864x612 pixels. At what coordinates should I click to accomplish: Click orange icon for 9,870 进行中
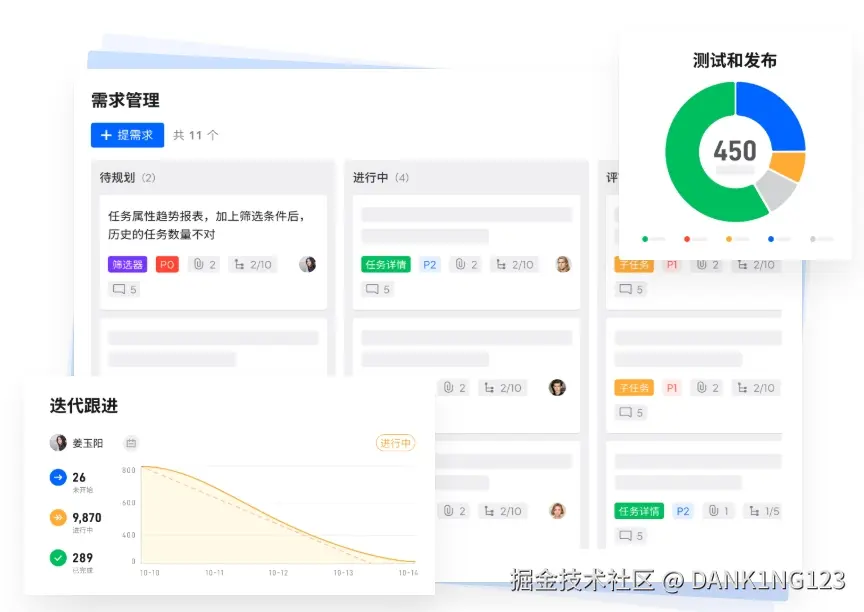58,518
